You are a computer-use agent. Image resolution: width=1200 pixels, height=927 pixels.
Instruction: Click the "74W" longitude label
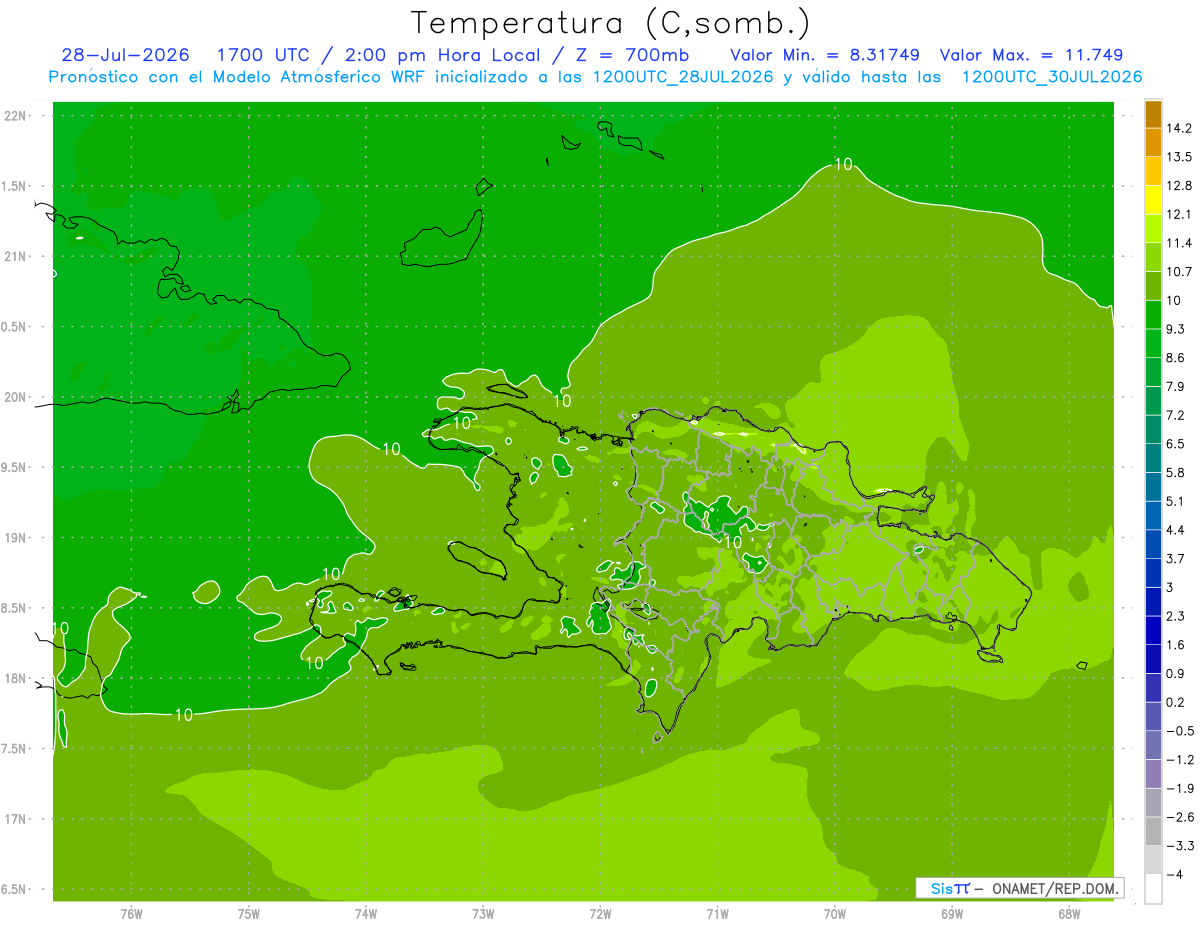pos(366,913)
